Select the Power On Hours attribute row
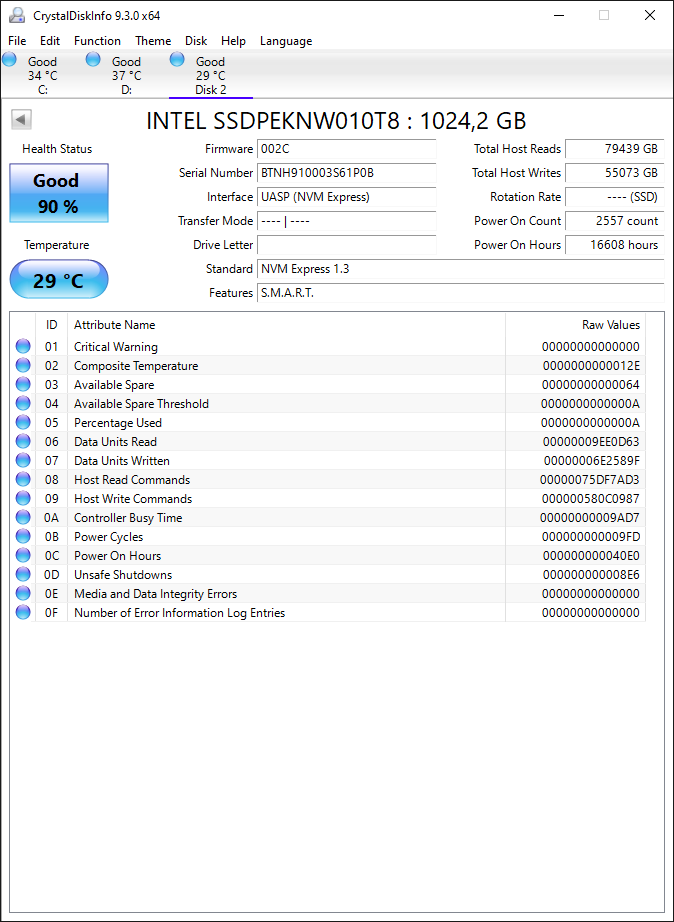Viewport: 674px width, 922px height. [x=328, y=555]
